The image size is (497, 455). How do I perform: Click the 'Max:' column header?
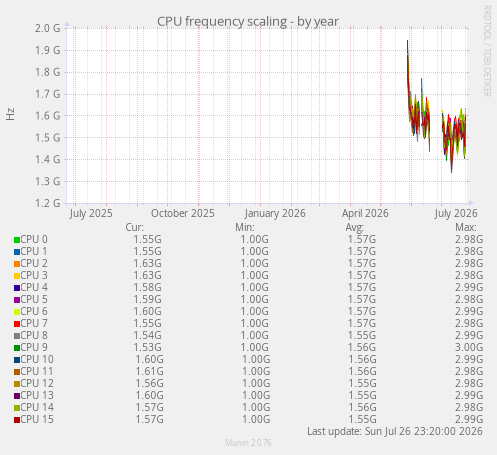[466, 227]
